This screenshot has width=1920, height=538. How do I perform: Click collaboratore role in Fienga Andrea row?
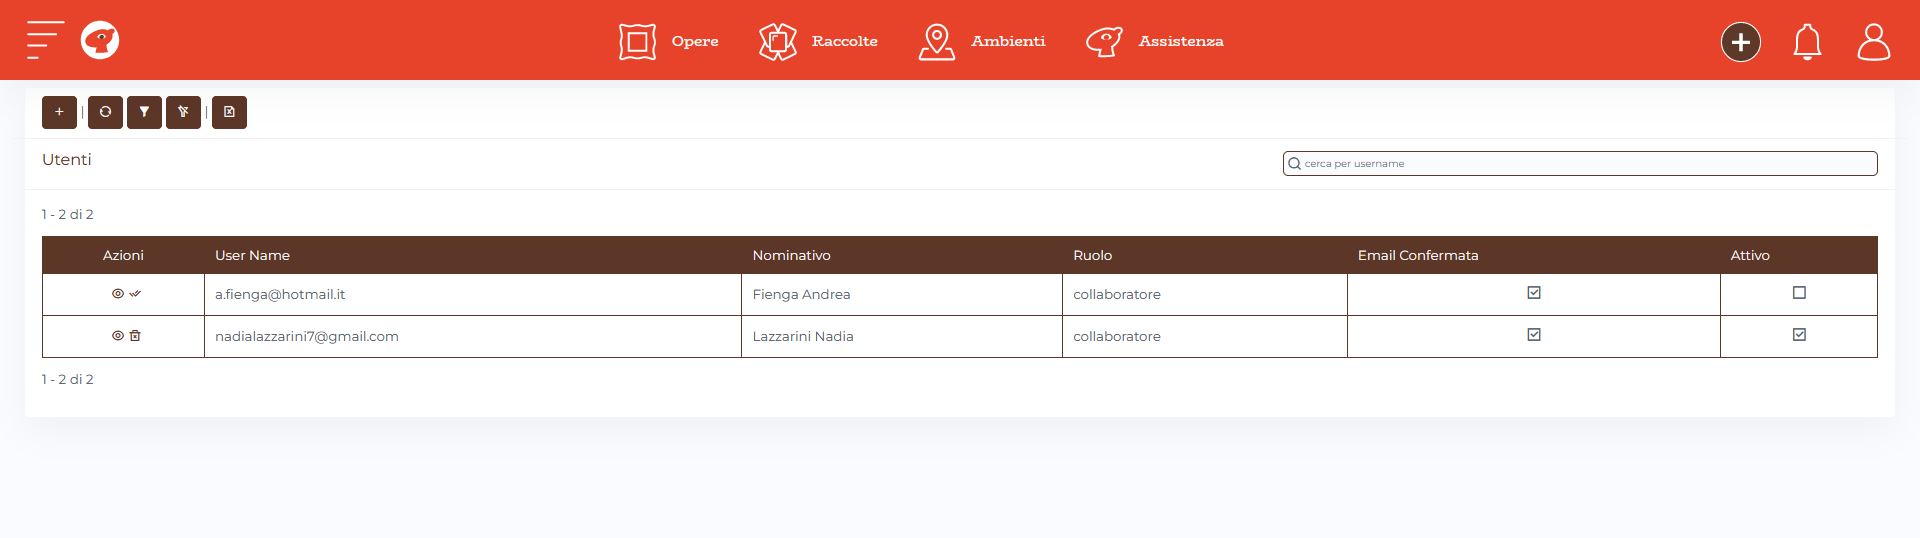(1117, 294)
